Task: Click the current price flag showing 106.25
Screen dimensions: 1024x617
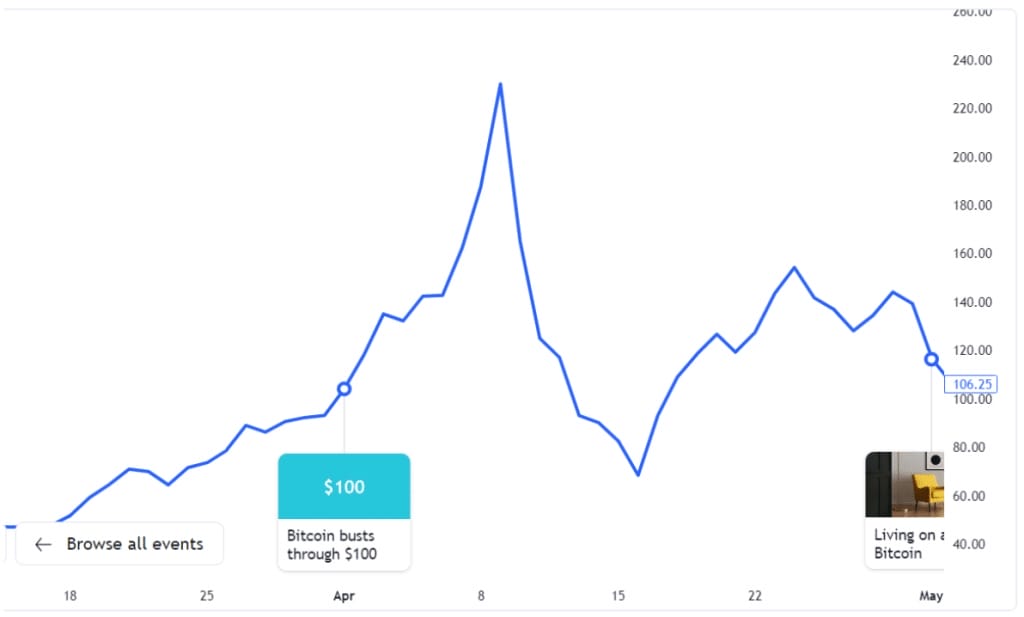Action: click(x=971, y=384)
